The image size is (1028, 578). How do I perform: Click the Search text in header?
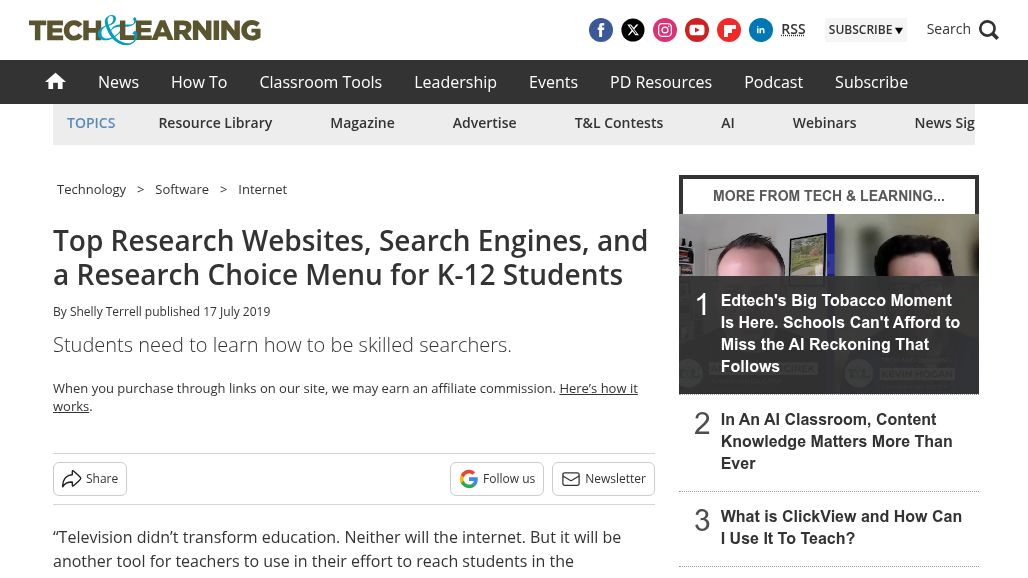948,29
